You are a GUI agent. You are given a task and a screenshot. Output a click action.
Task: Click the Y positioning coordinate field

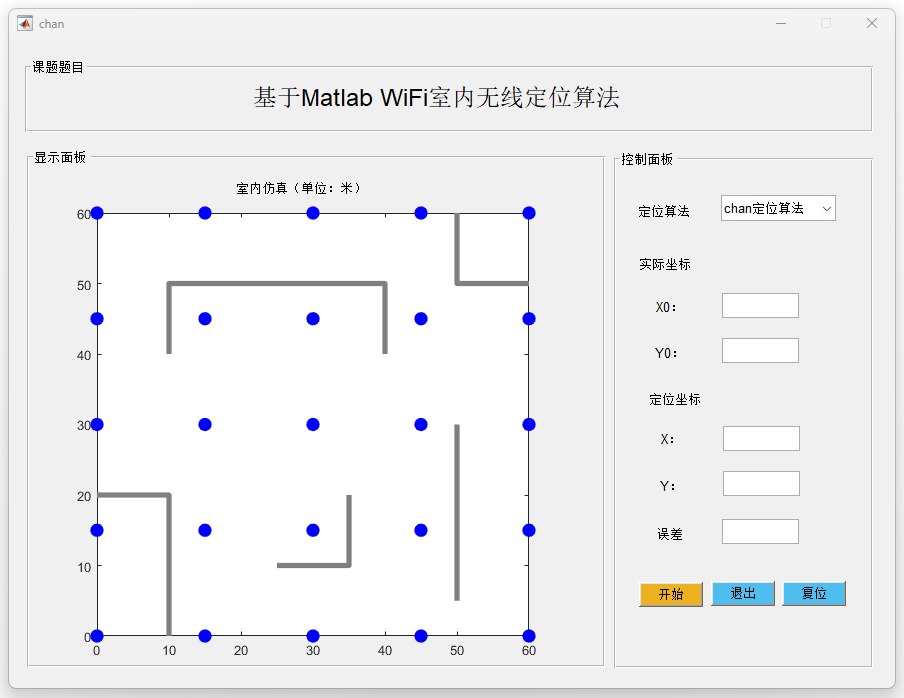(761, 484)
